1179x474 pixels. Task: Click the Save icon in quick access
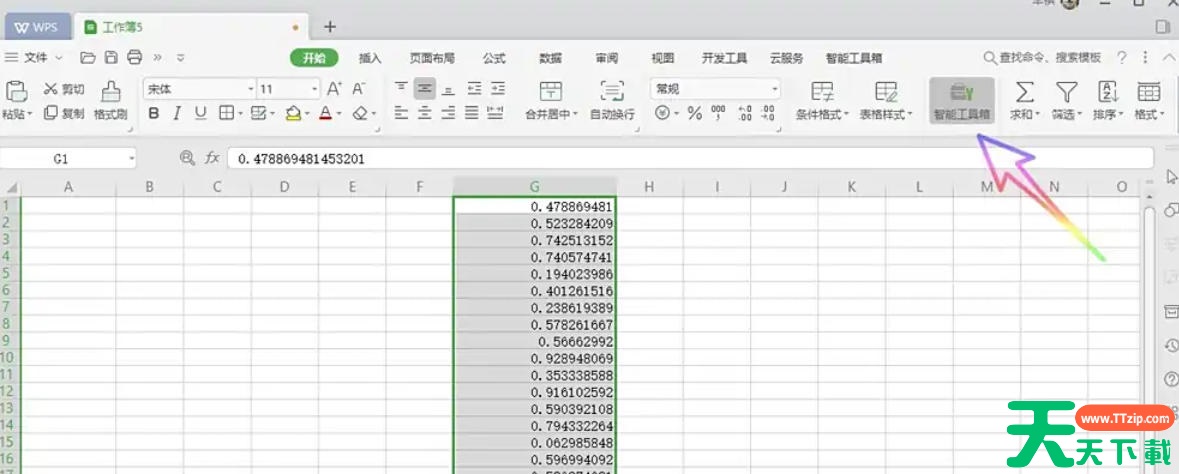(x=111, y=57)
